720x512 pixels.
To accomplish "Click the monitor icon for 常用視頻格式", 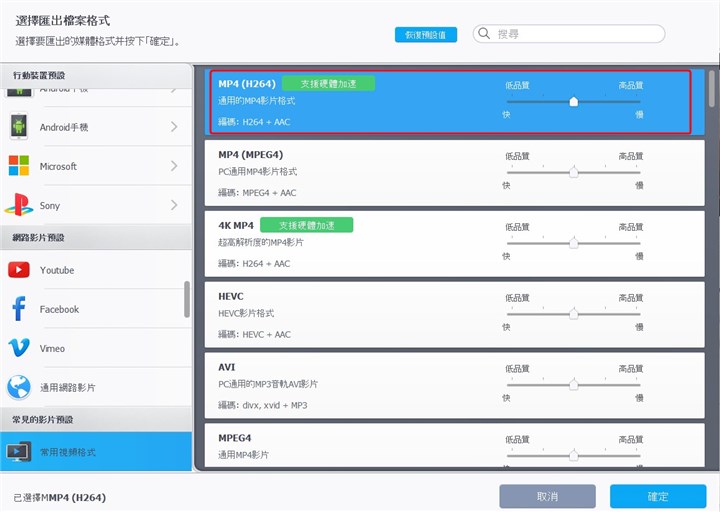I will [x=19, y=451].
